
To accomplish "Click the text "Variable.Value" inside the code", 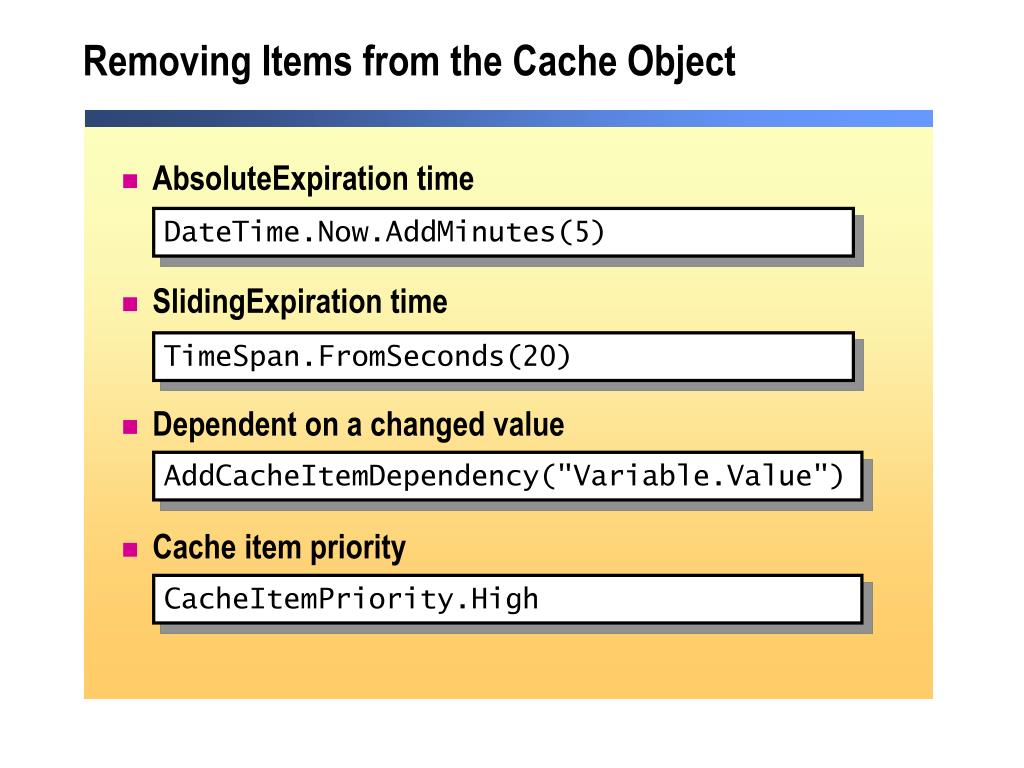I will [692, 475].
